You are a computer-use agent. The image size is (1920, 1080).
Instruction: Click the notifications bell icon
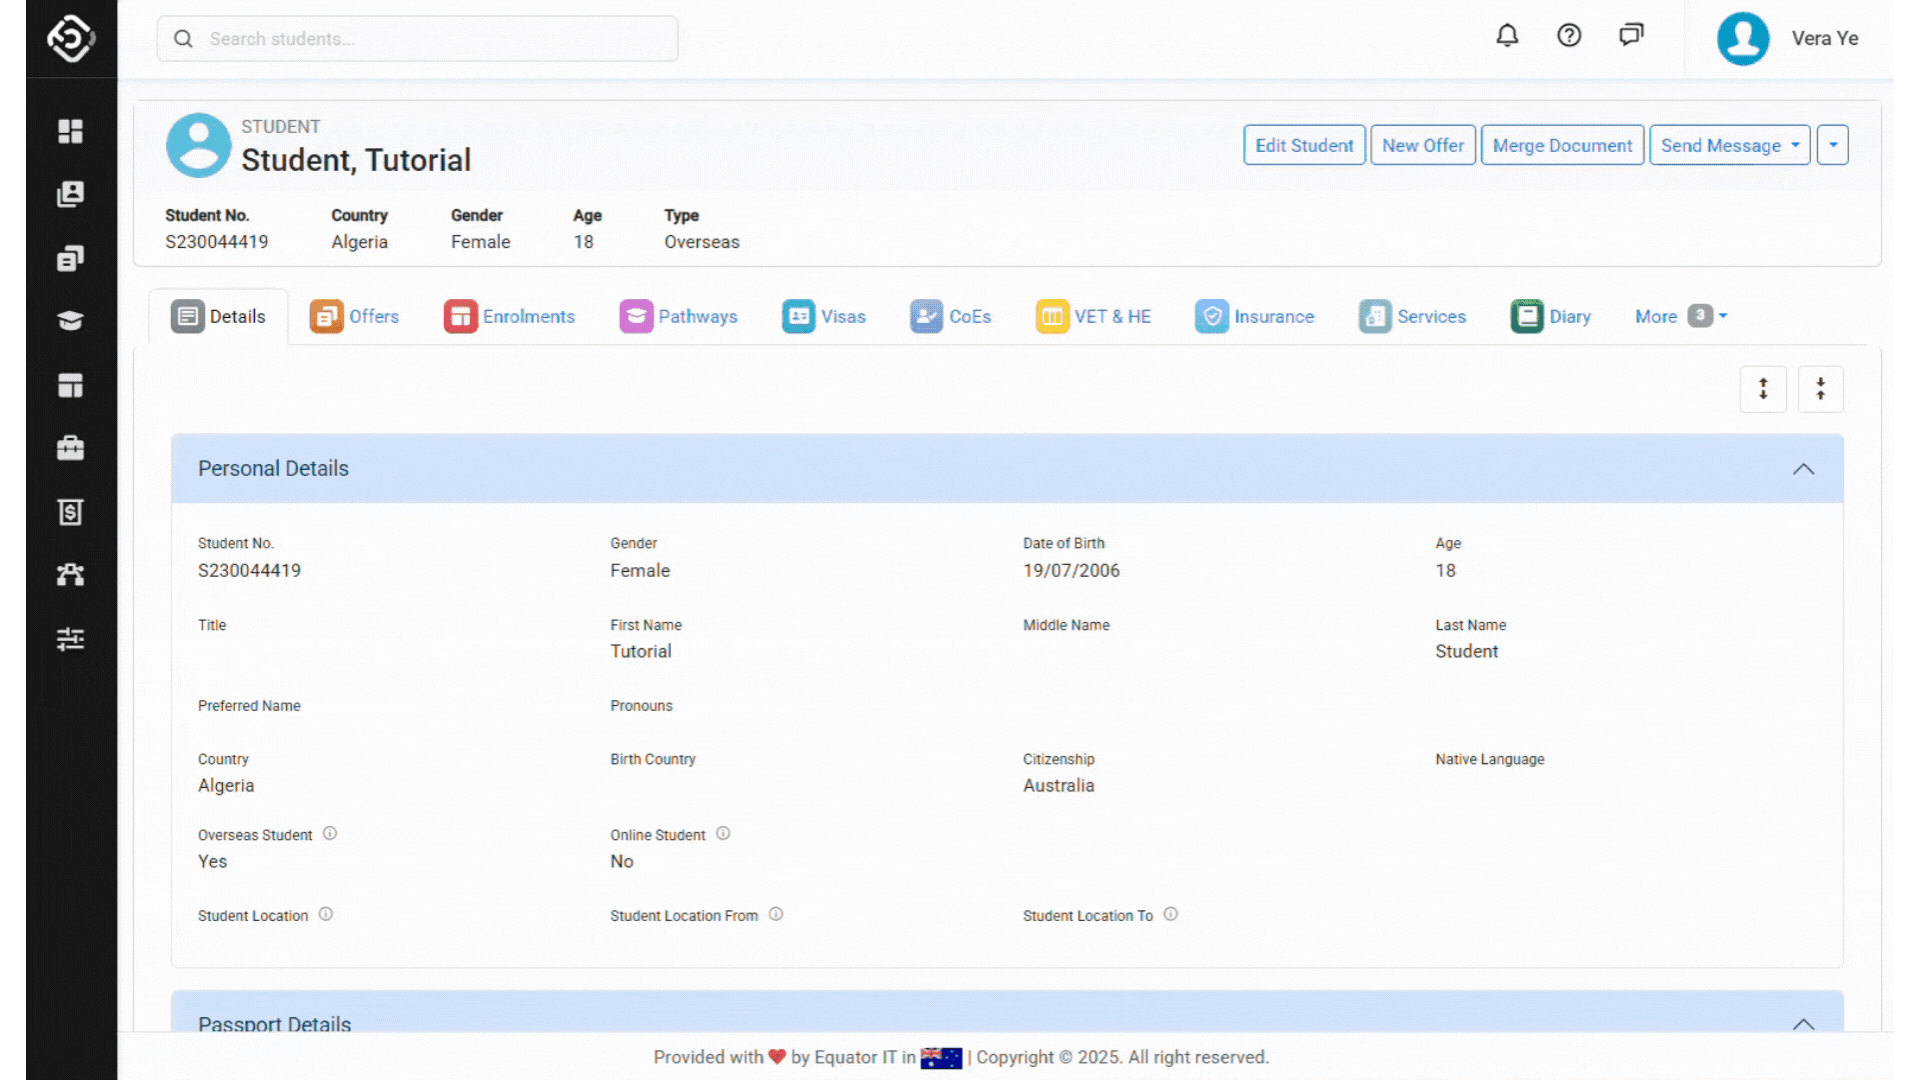click(x=1507, y=36)
